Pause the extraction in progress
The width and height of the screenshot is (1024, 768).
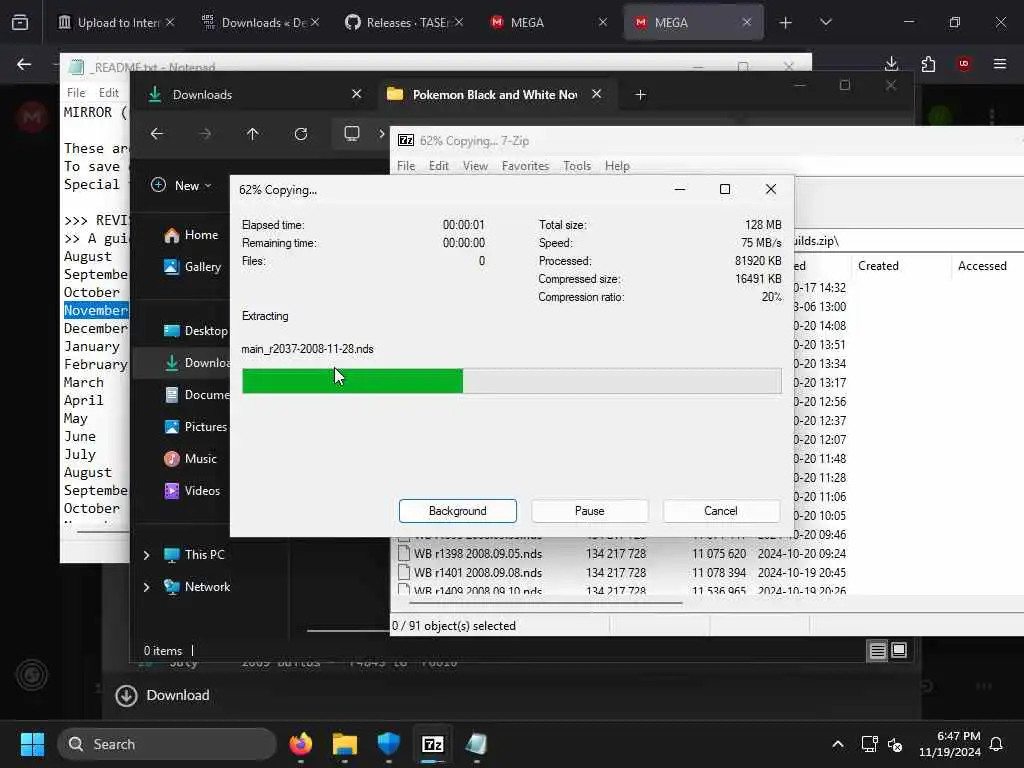[589, 511]
